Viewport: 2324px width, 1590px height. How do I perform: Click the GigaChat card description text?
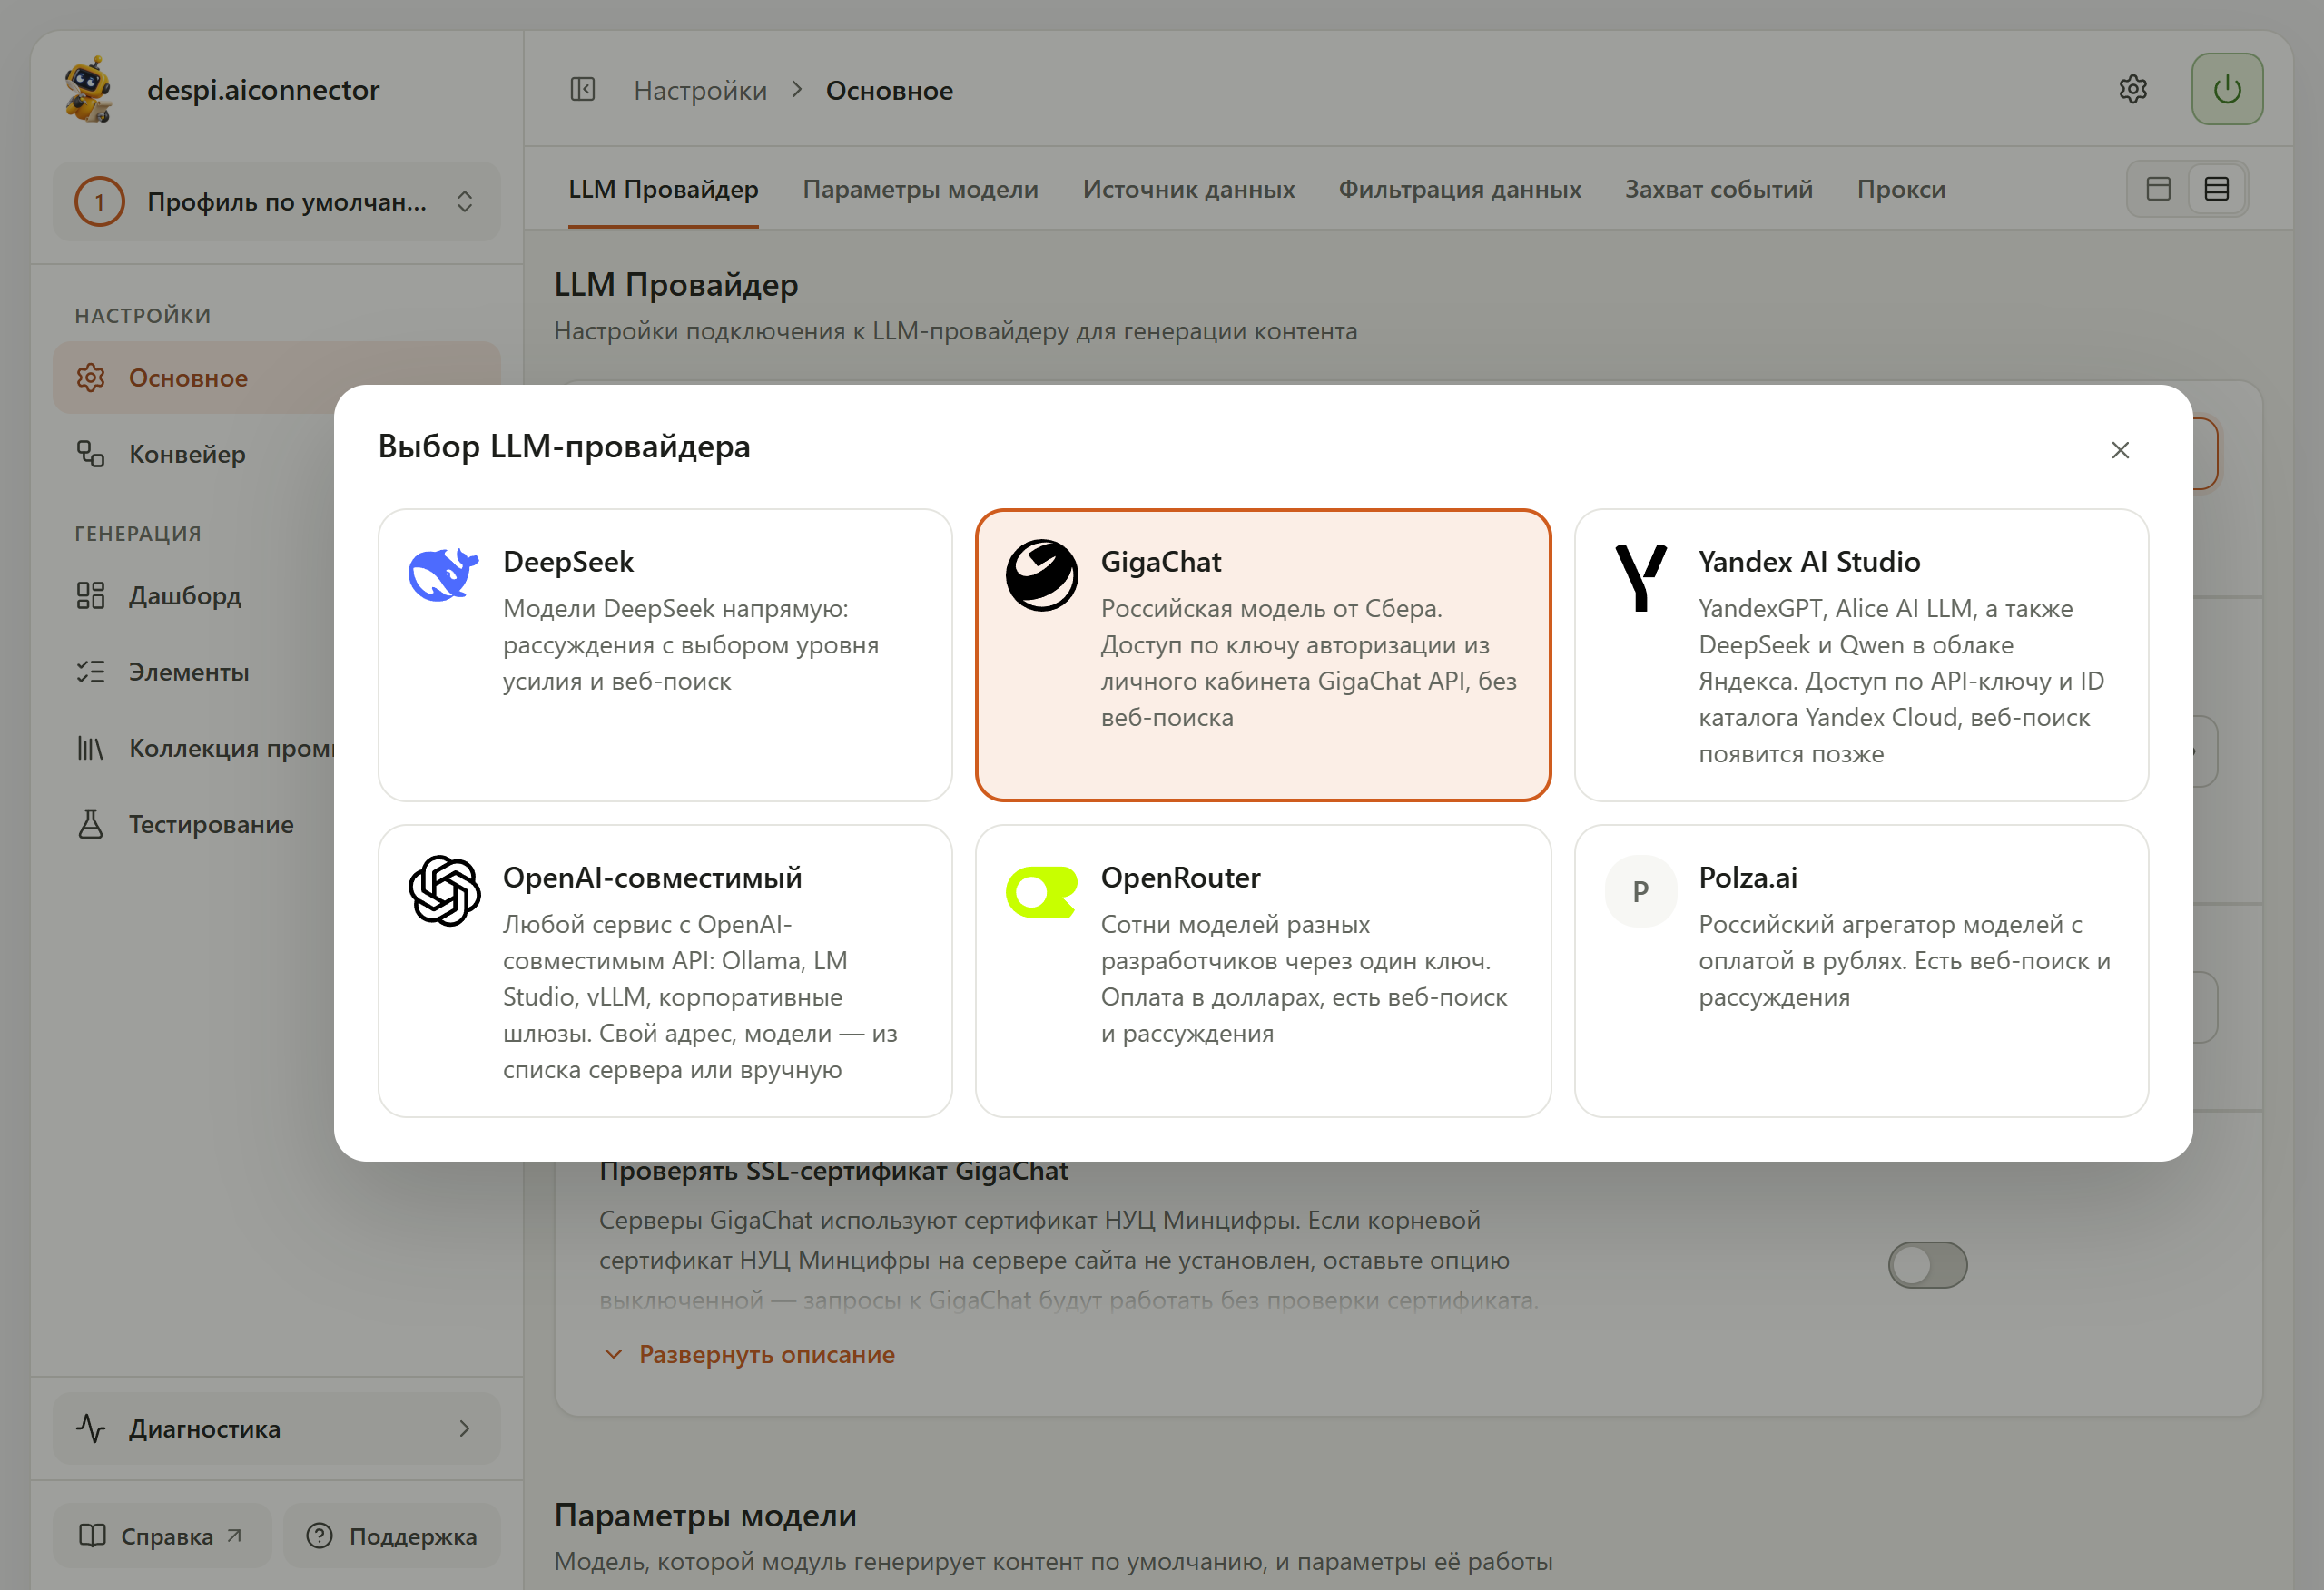1308,663
